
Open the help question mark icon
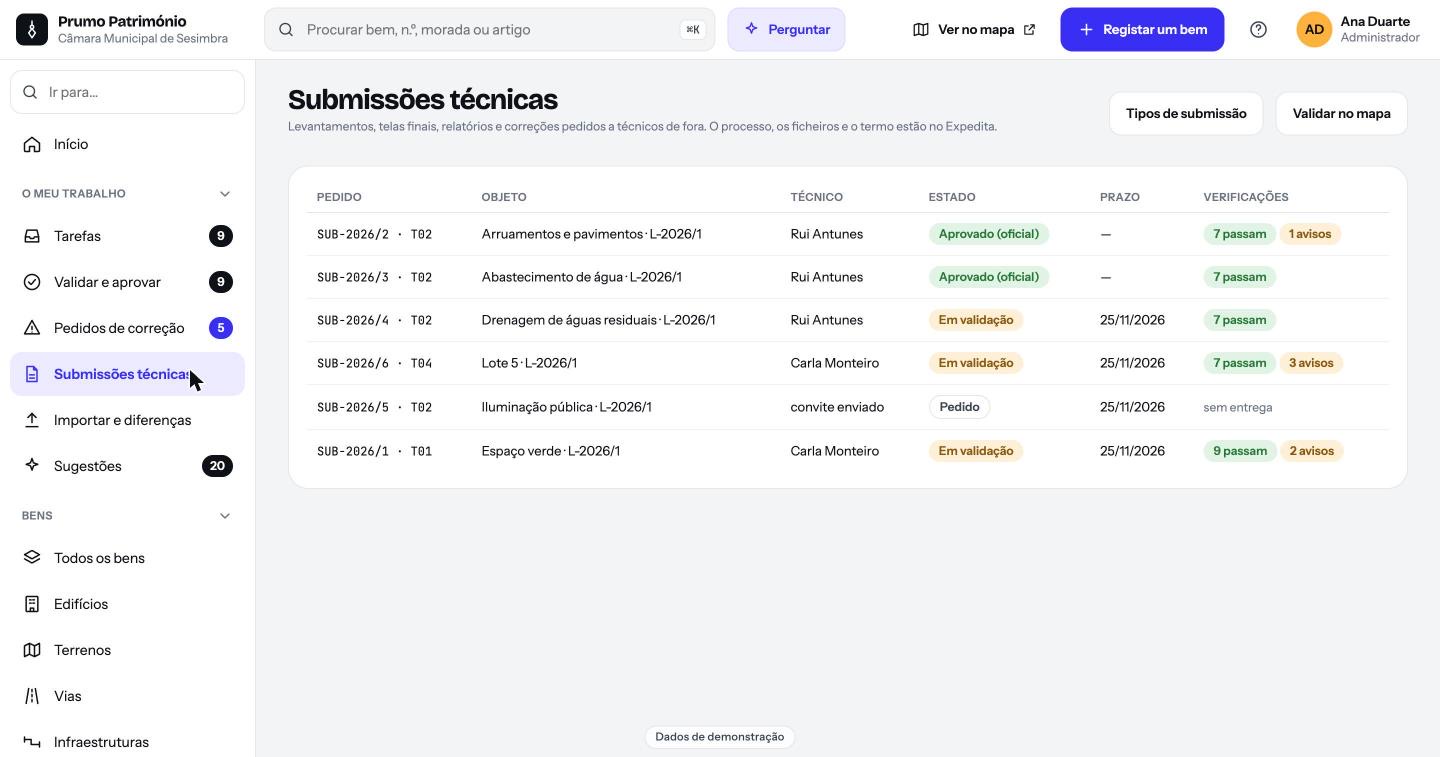[x=1259, y=30]
